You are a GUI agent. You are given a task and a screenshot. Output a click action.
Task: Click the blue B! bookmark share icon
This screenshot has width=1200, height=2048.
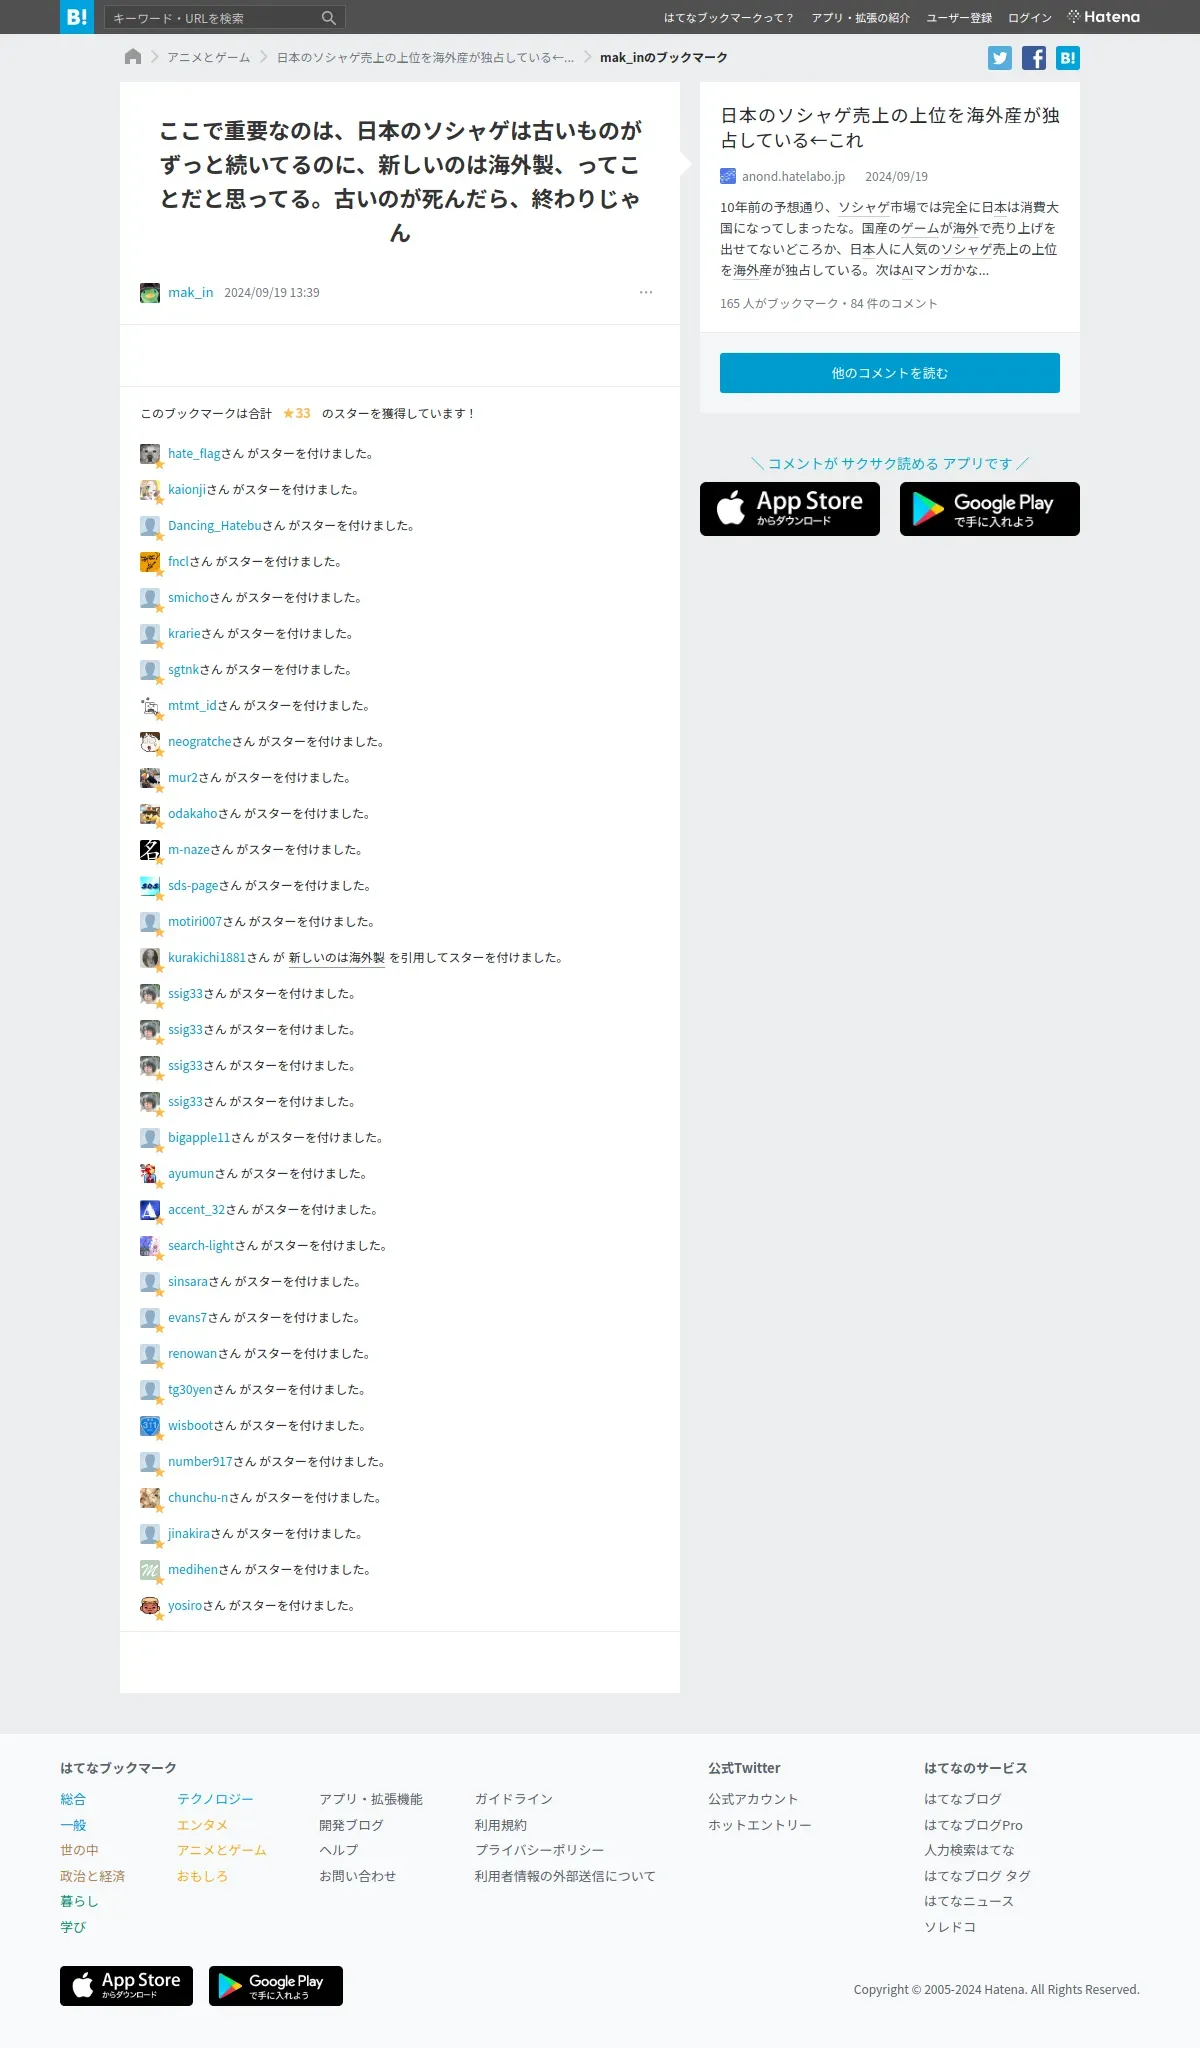[x=1068, y=58]
